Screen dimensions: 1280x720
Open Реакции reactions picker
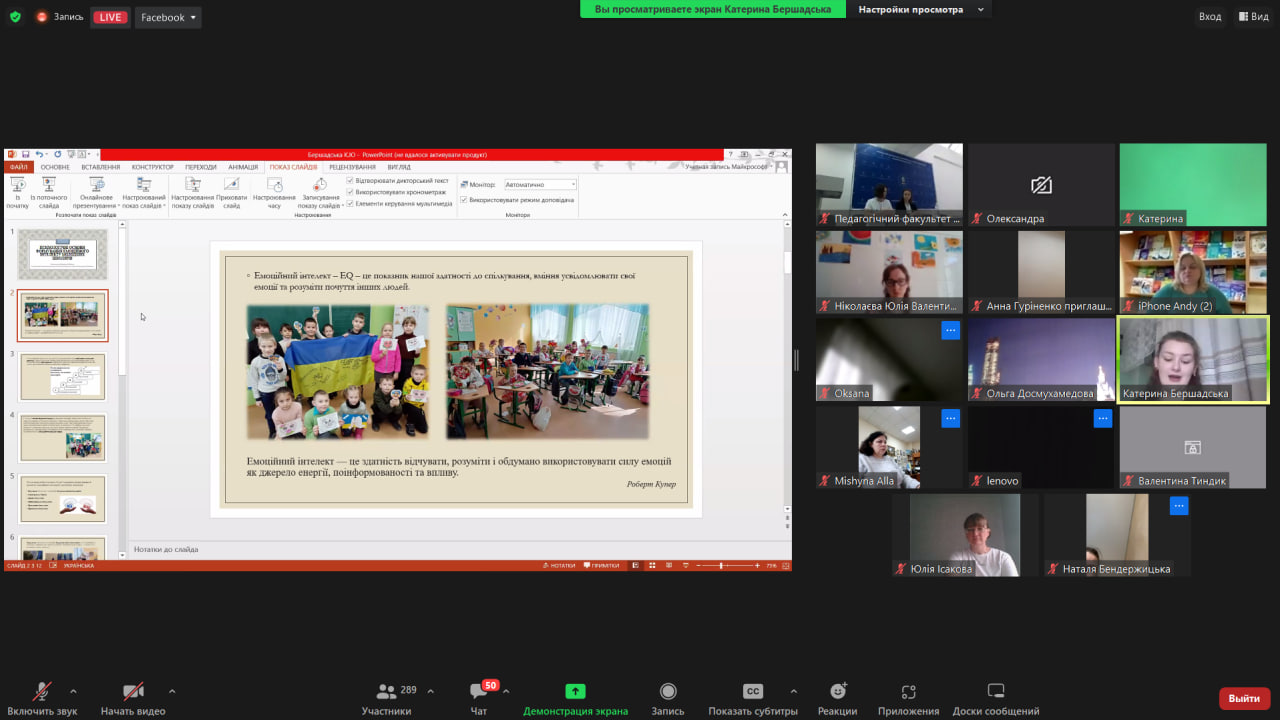point(837,692)
